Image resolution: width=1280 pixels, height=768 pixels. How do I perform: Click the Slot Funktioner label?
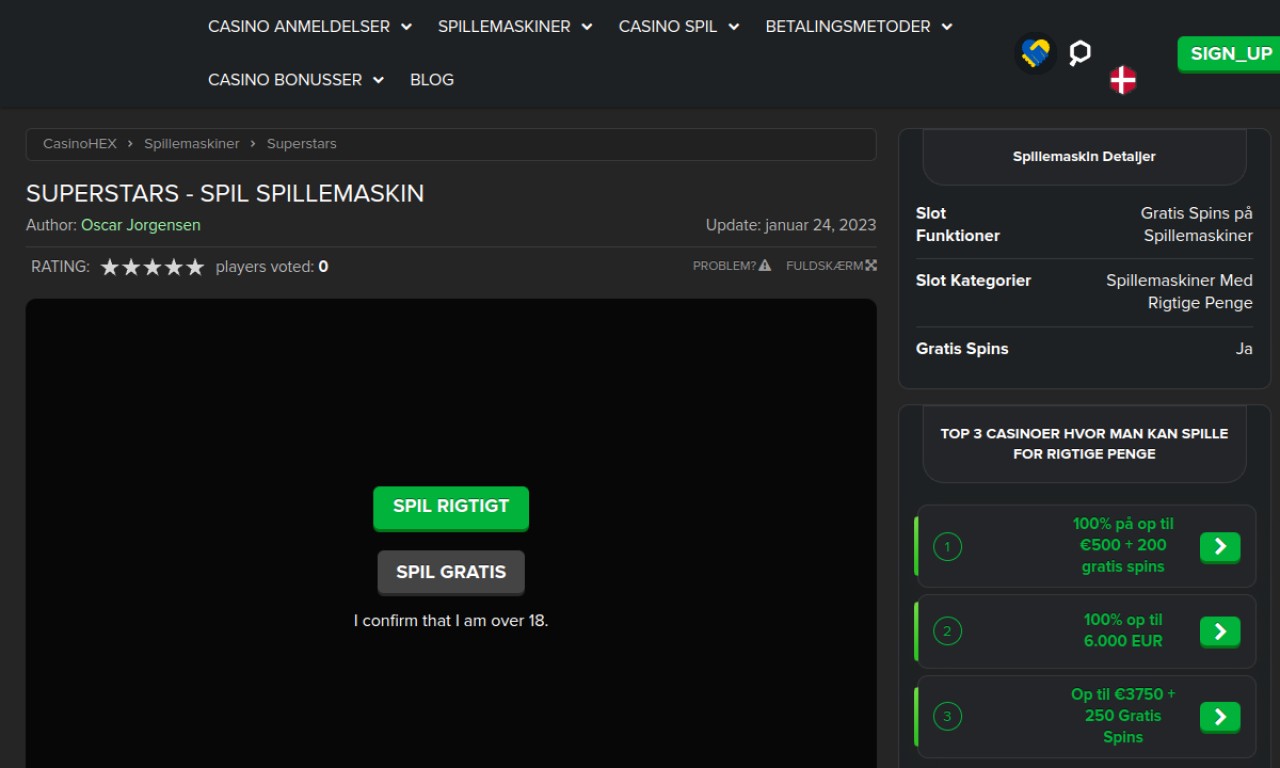tap(958, 225)
